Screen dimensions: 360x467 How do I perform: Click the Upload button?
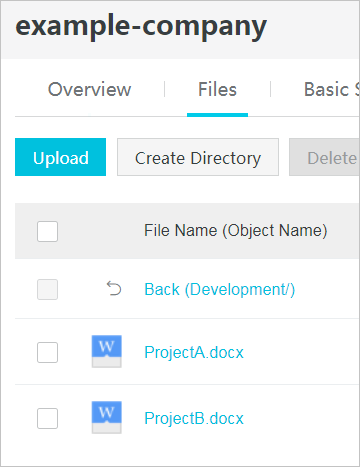(x=60, y=157)
